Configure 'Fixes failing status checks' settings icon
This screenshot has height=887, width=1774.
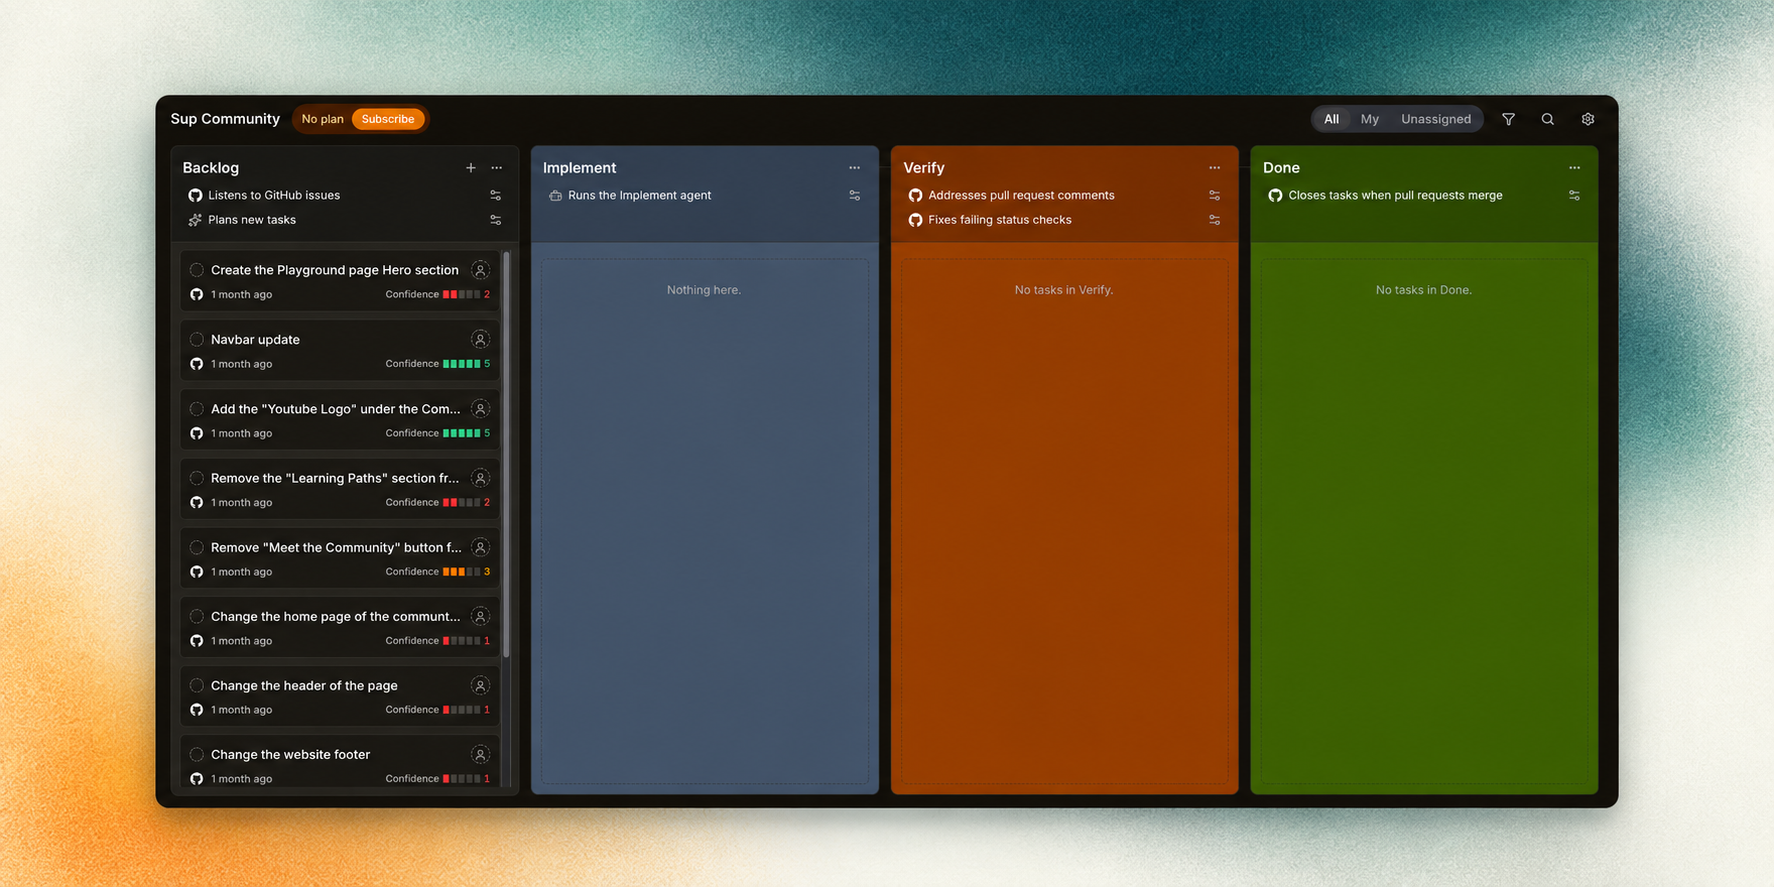coord(1214,220)
